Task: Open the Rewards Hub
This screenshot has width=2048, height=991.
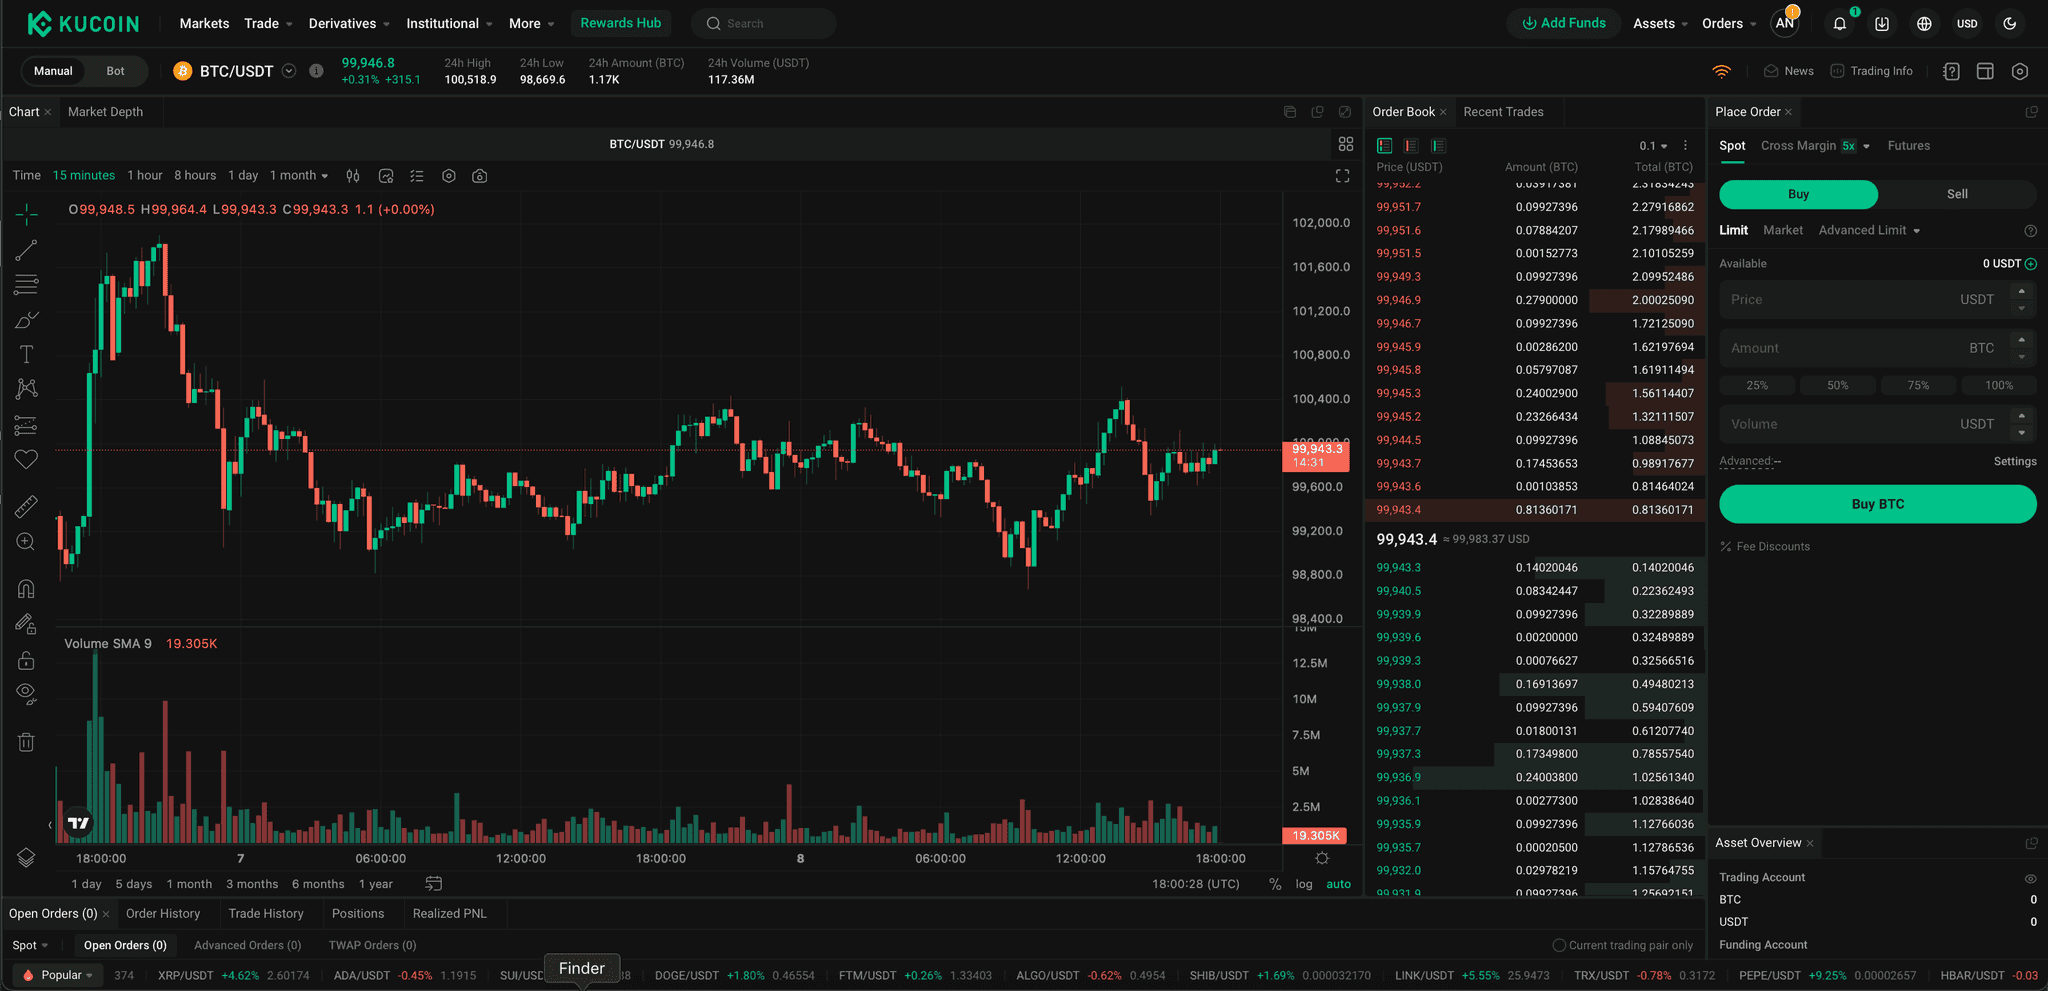Action: tap(621, 23)
